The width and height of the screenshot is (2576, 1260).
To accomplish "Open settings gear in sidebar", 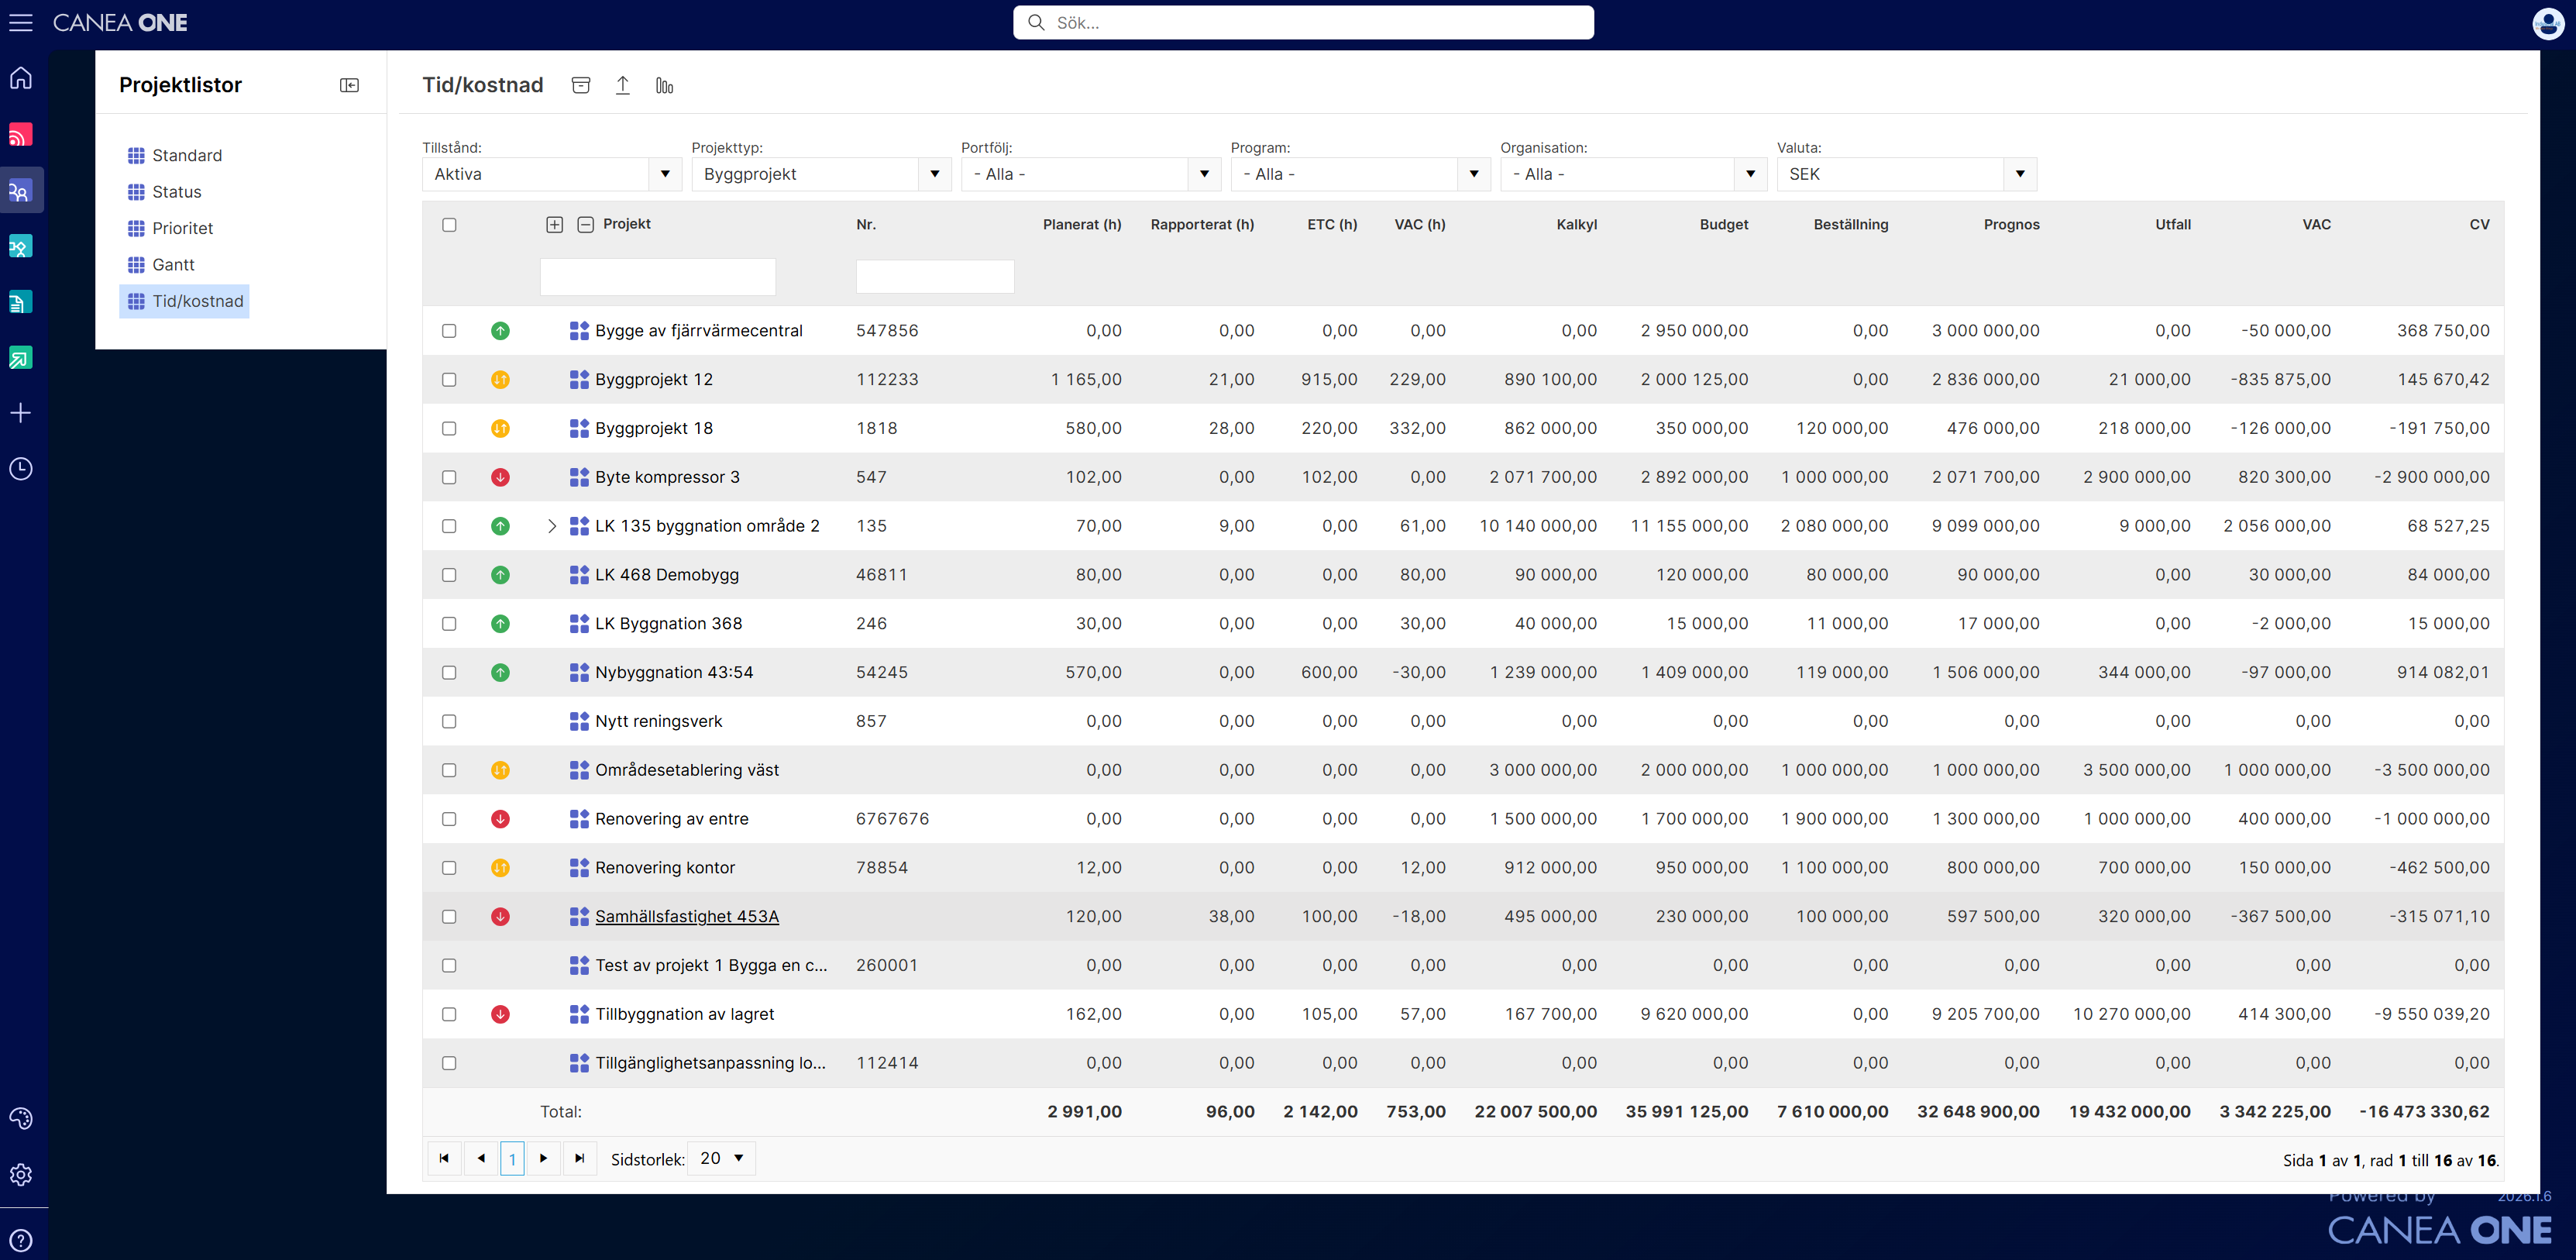I will [x=21, y=1174].
